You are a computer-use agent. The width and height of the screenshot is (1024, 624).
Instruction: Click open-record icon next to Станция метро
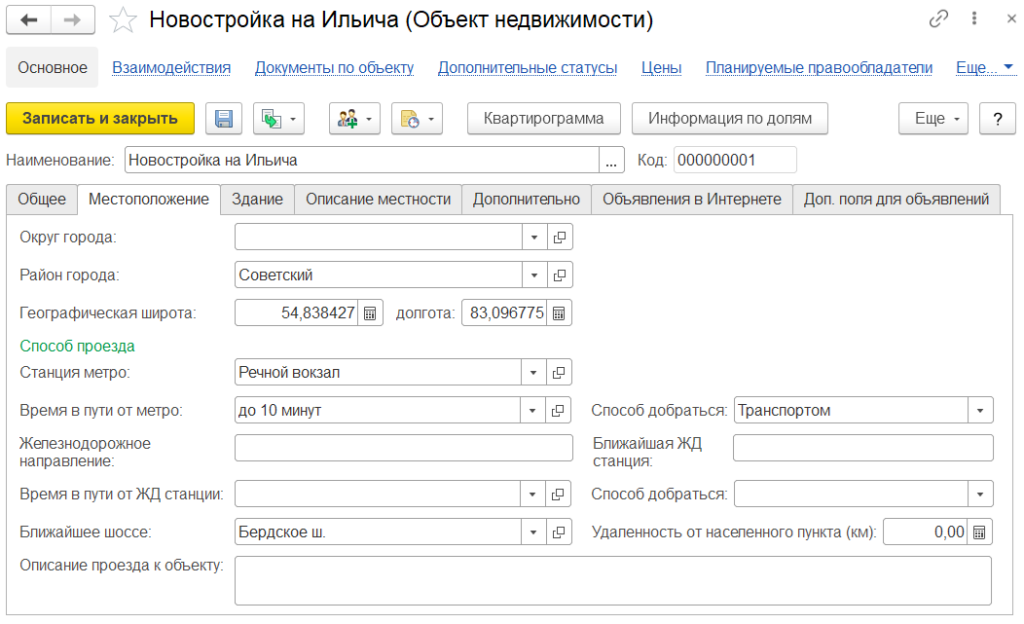(x=560, y=373)
